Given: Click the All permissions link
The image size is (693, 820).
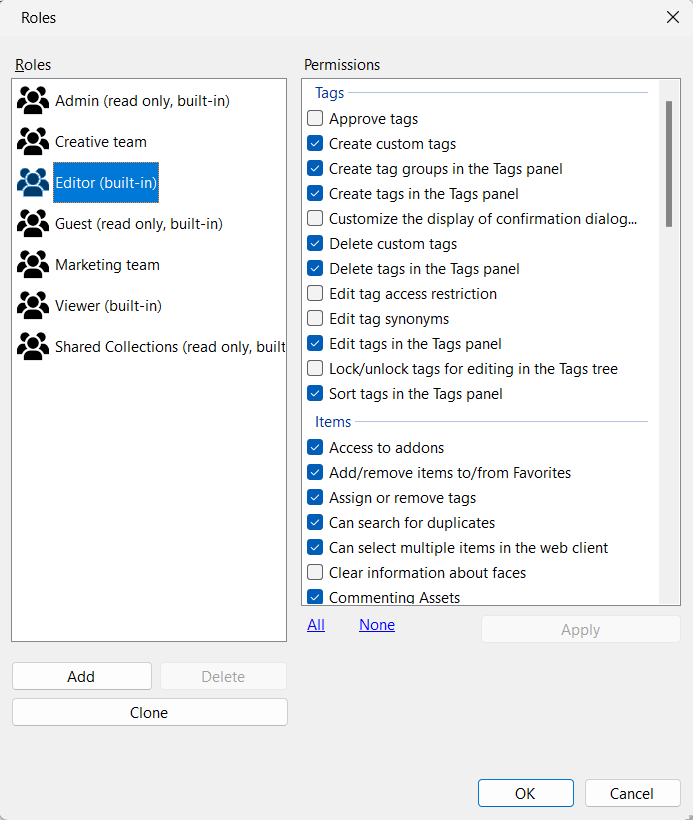Looking at the screenshot, I should (x=316, y=625).
